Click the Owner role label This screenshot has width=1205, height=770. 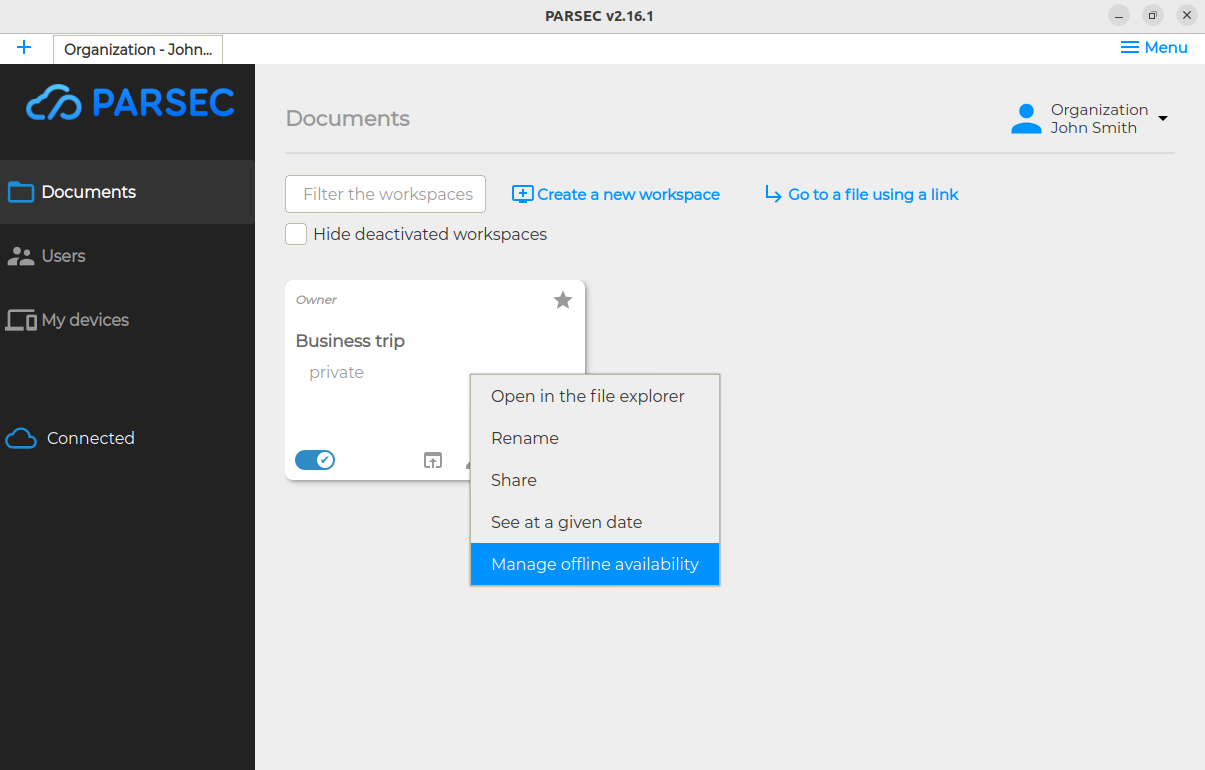click(316, 300)
